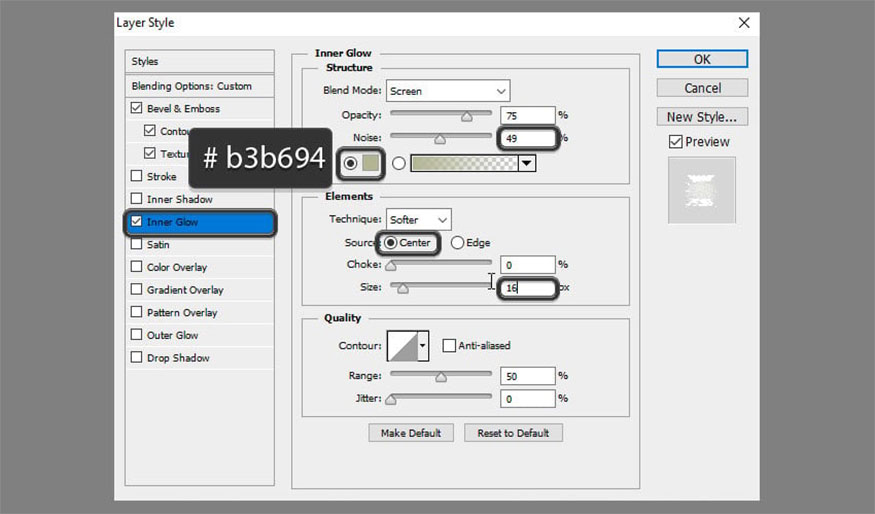875x514 pixels.
Task: Toggle the Preview checkbox
Action: (675, 142)
